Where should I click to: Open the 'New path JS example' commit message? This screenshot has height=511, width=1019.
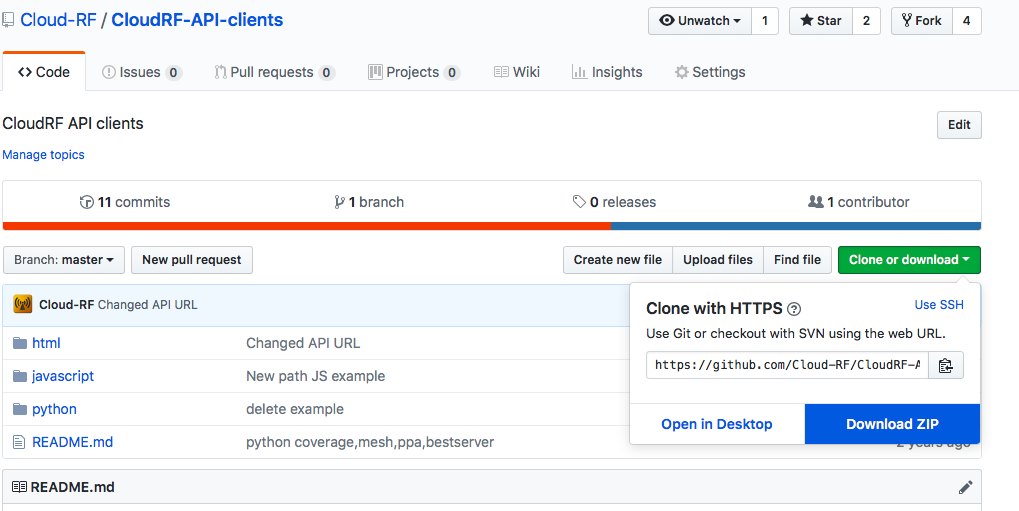pyautogui.click(x=316, y=376)
